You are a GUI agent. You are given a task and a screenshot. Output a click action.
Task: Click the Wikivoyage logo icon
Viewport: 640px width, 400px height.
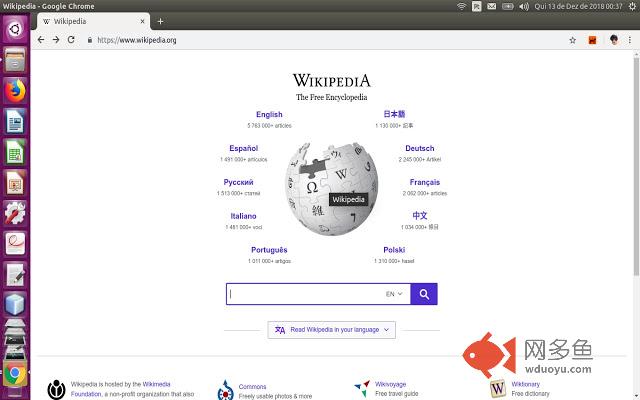[x=362, y=389]
